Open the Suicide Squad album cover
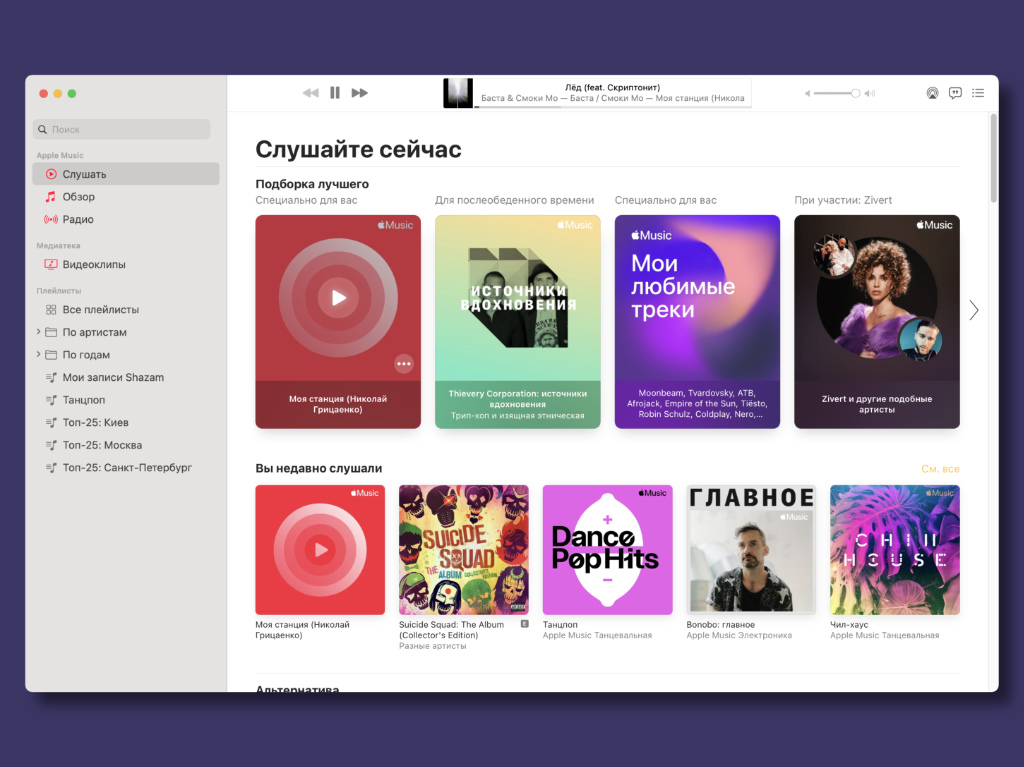The width and height of the screenshot is (1024, 767). pos(464,549)
